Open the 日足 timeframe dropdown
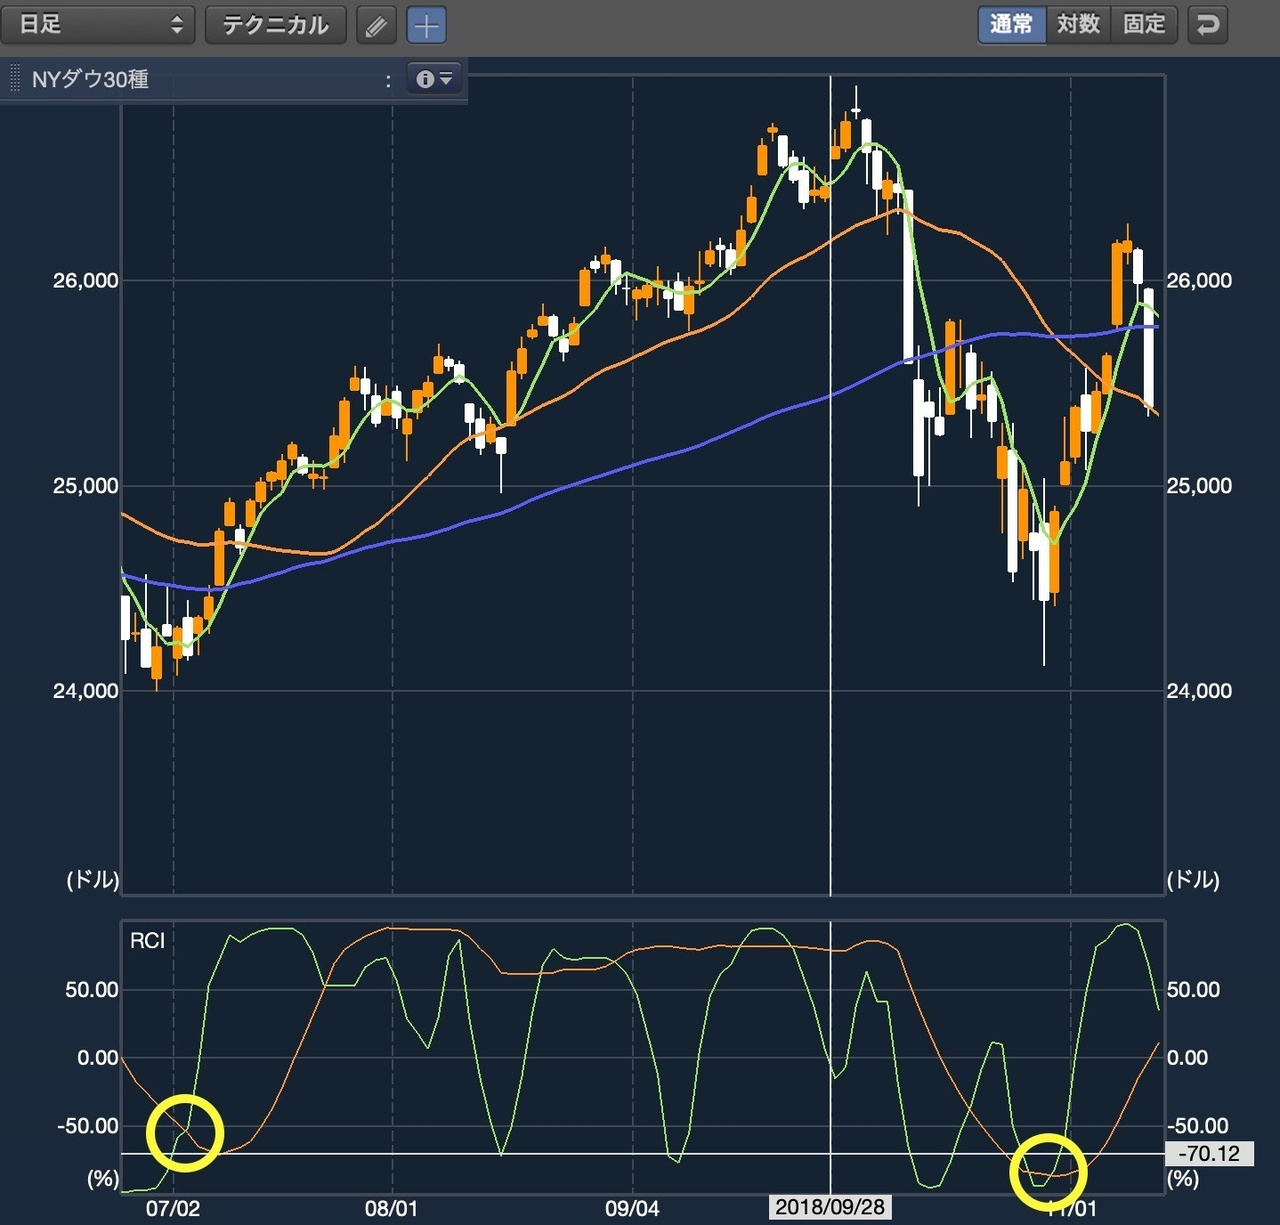Screen dimensions: 1280x1225 [x=97, y=25]
